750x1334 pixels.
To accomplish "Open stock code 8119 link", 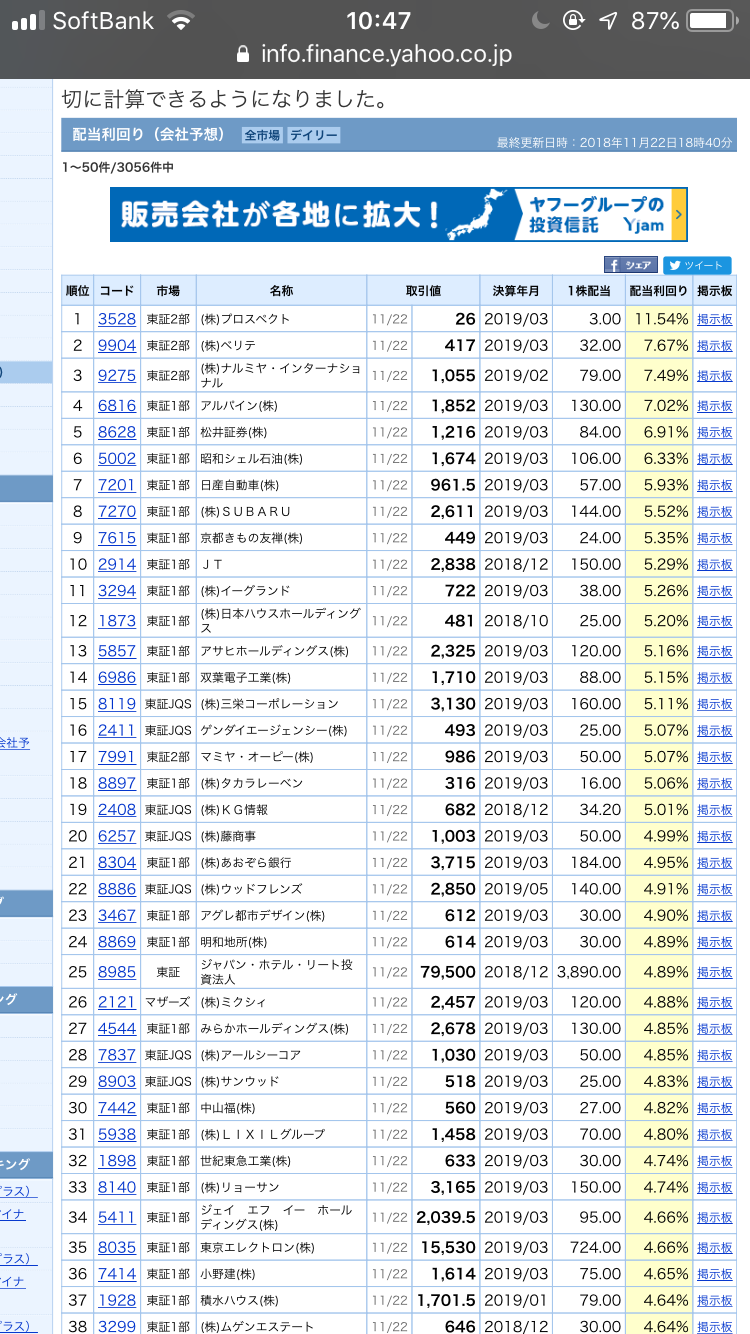I will coord(117,704).
